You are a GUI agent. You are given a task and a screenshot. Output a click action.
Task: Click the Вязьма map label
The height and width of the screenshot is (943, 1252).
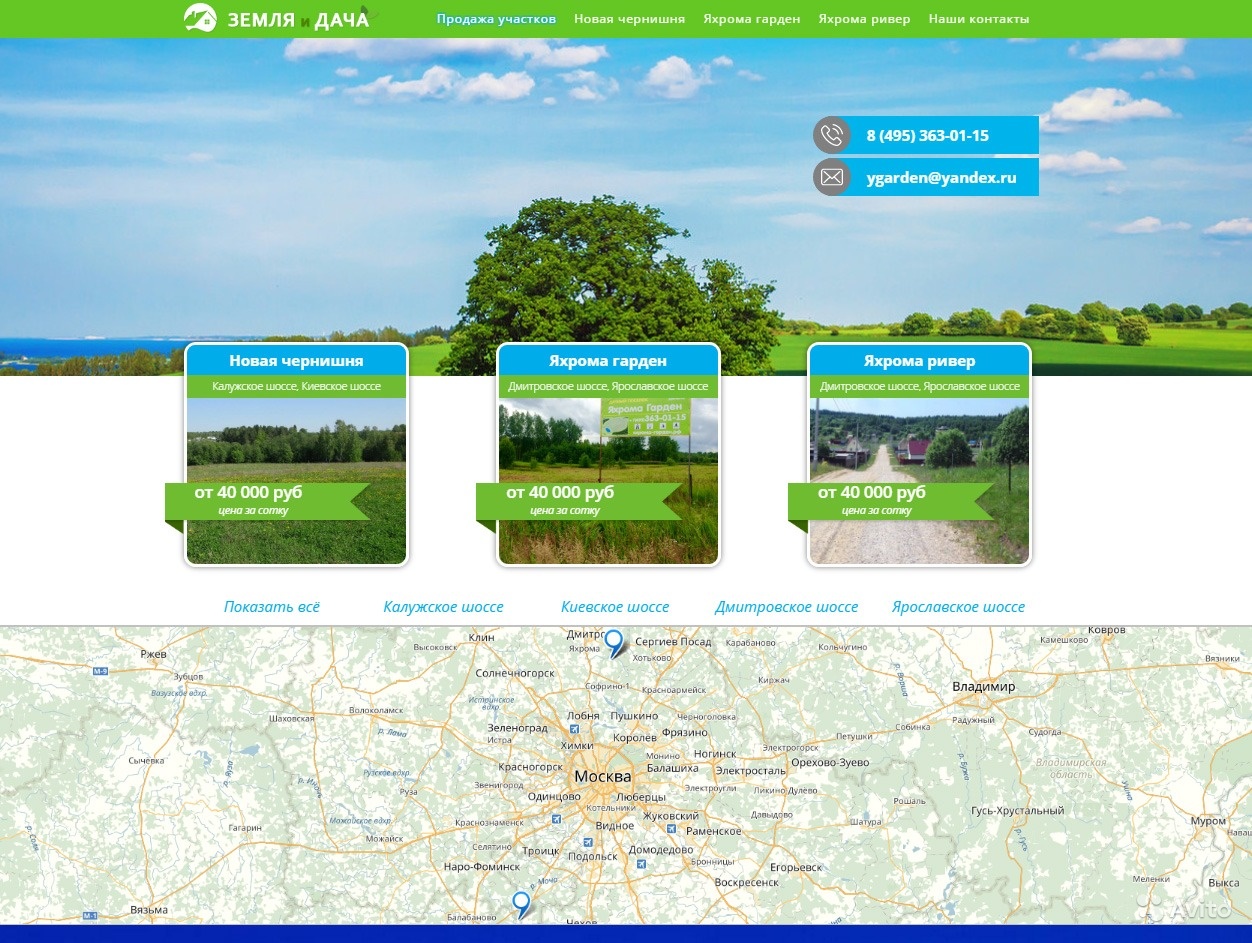point(148,910)
